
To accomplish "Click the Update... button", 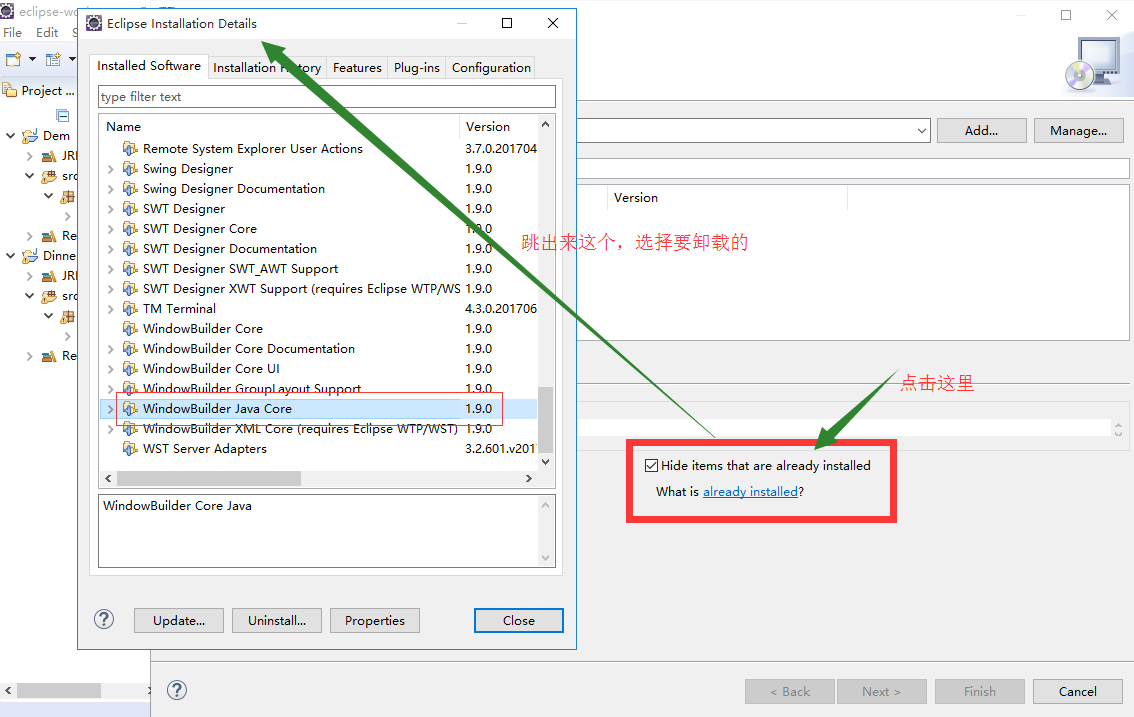I will pos(179,621).
